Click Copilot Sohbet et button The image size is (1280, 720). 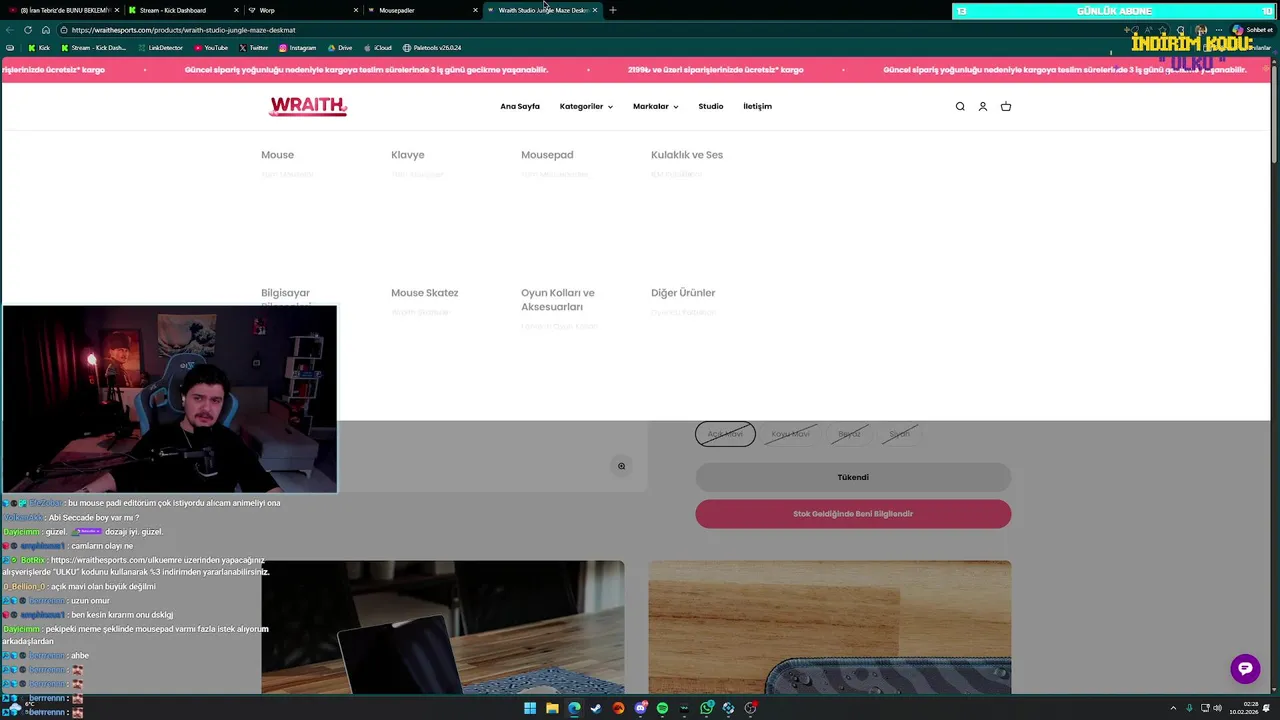tap(1252, 30)
